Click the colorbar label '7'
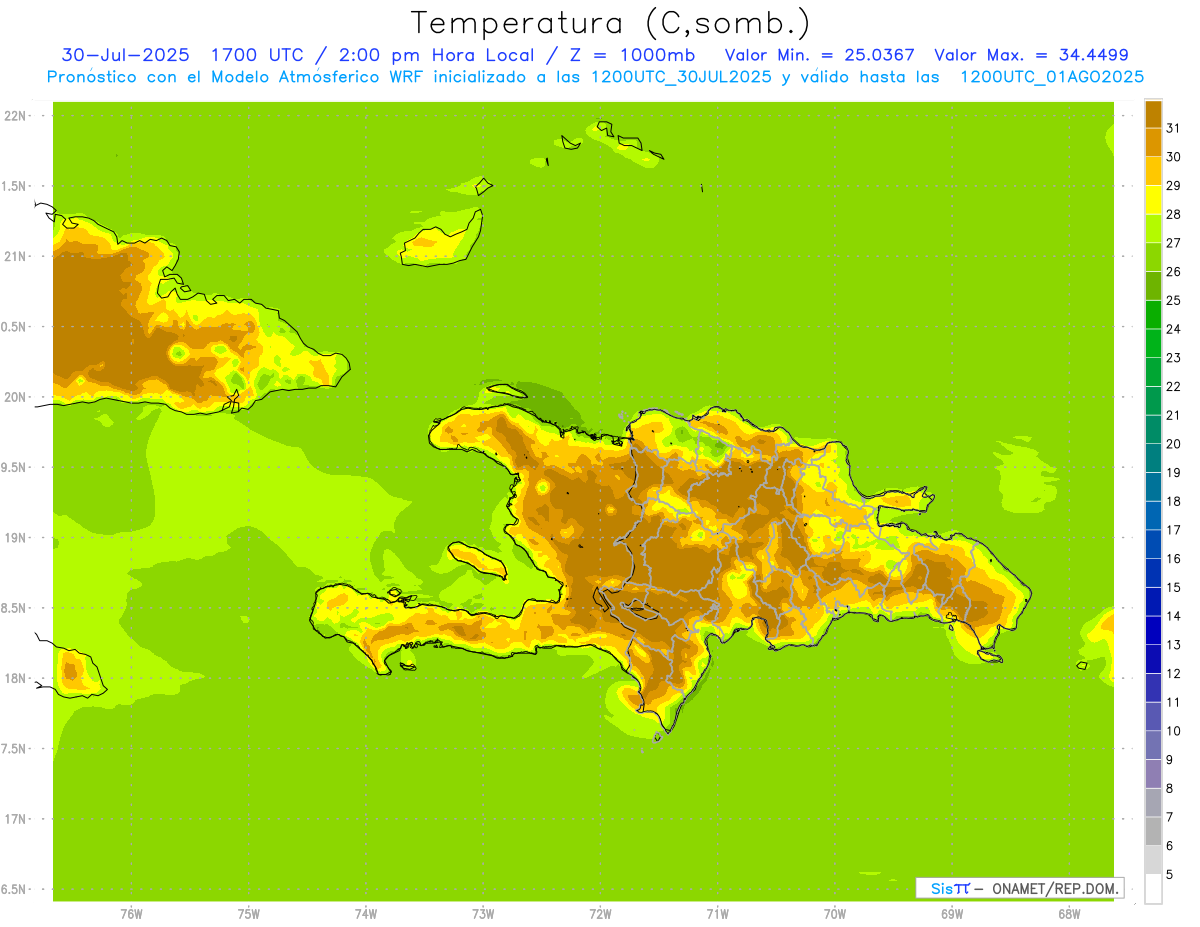The height and width of the screenshot is (927, 1200). [x=1169, y=817]
